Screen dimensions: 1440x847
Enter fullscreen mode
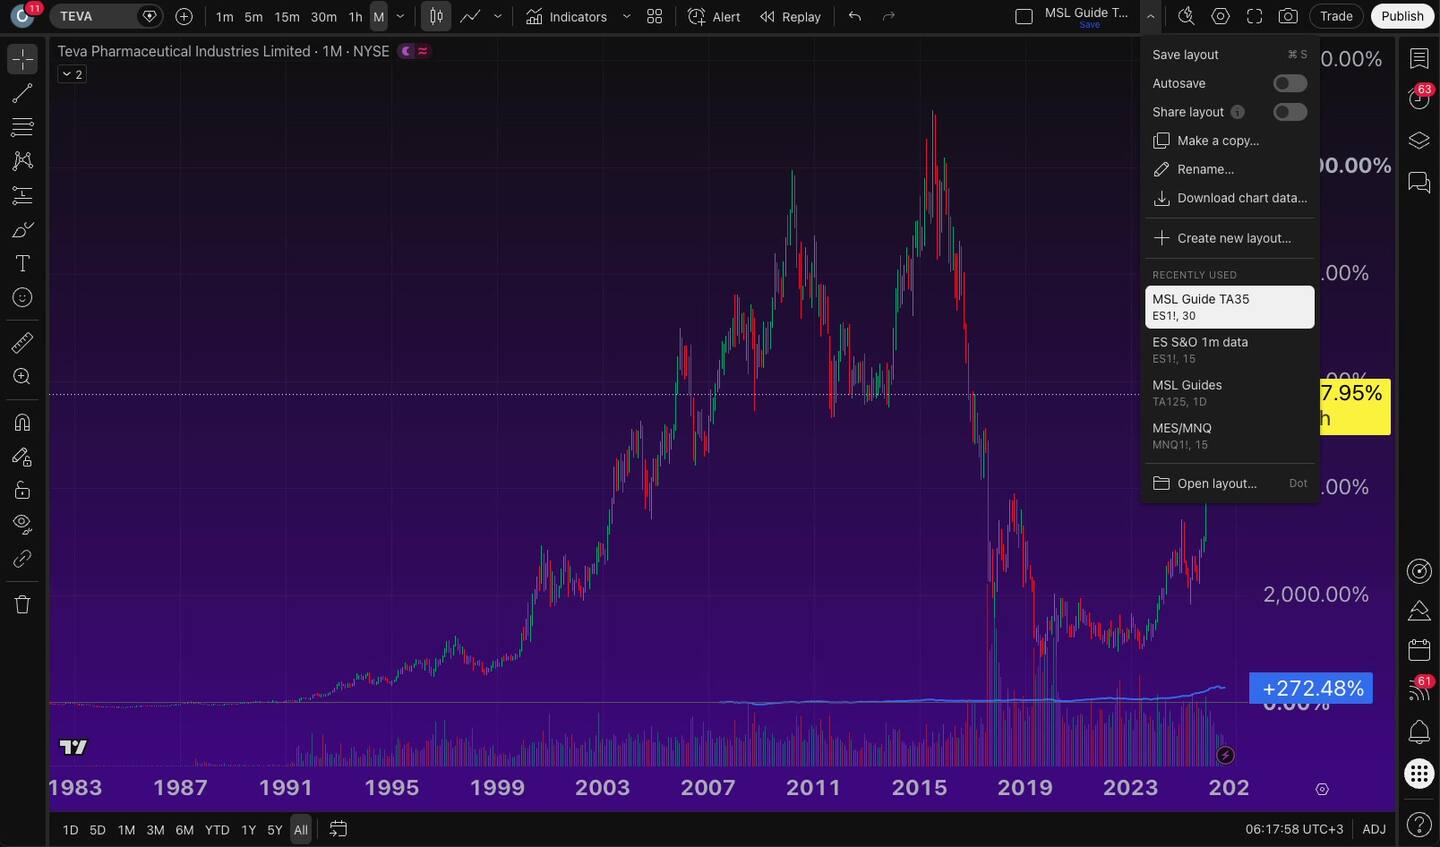pos(1254,16)
